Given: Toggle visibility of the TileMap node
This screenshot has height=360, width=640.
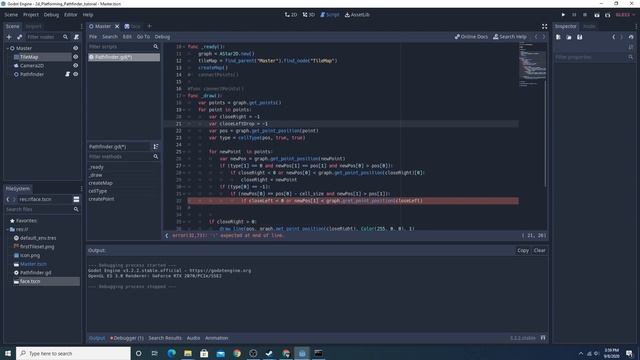Looking at the screenshot, I should (76, 57).
